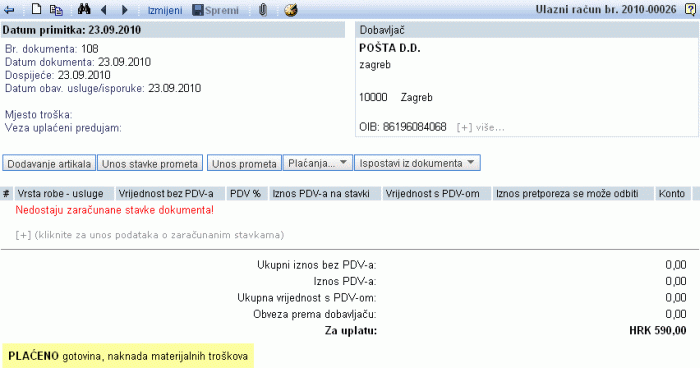Click the supplier name POŠTA D.D.
Viewport: 700px width, 368px height.
[390, 48]
